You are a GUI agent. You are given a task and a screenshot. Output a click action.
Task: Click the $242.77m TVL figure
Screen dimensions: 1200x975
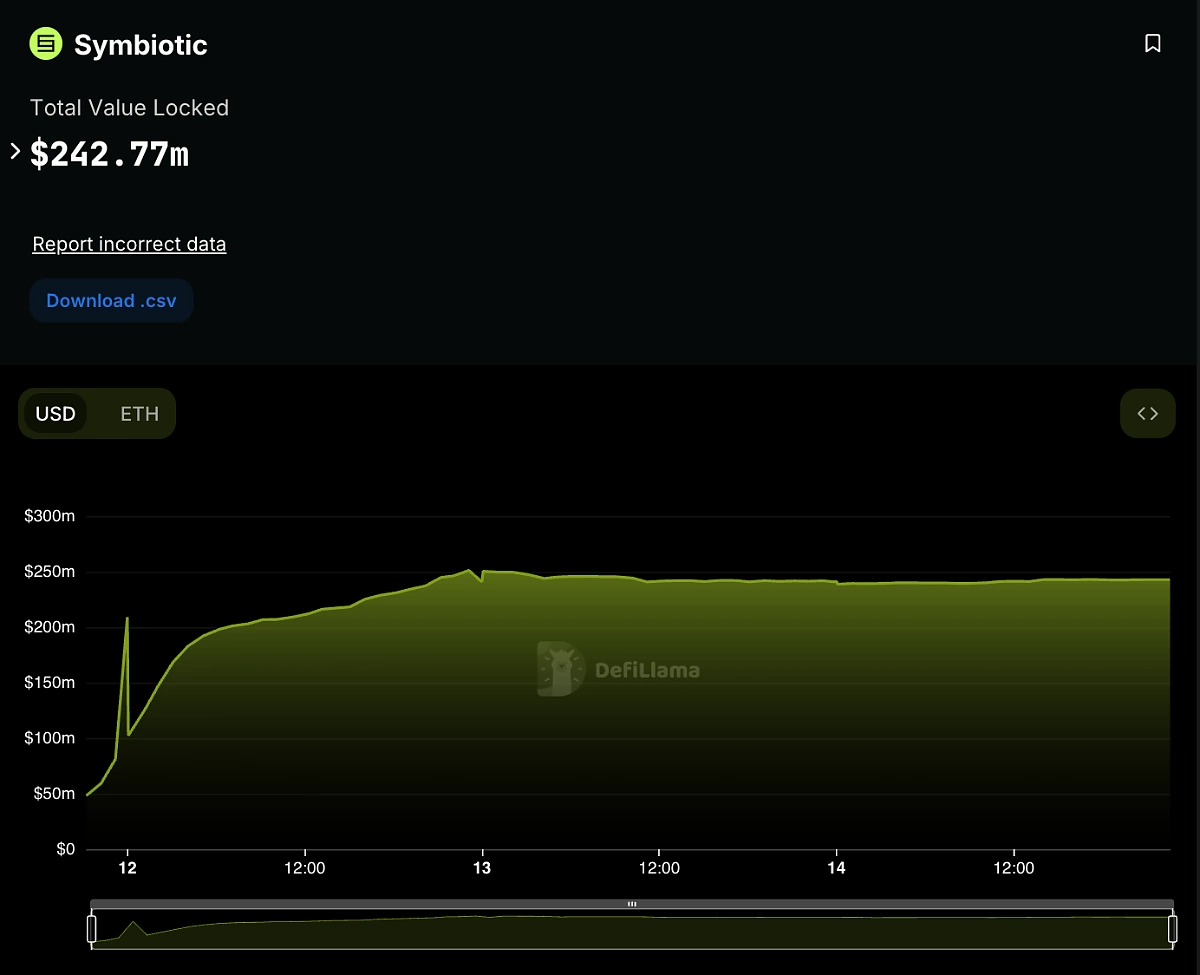[x=109, y=153]
